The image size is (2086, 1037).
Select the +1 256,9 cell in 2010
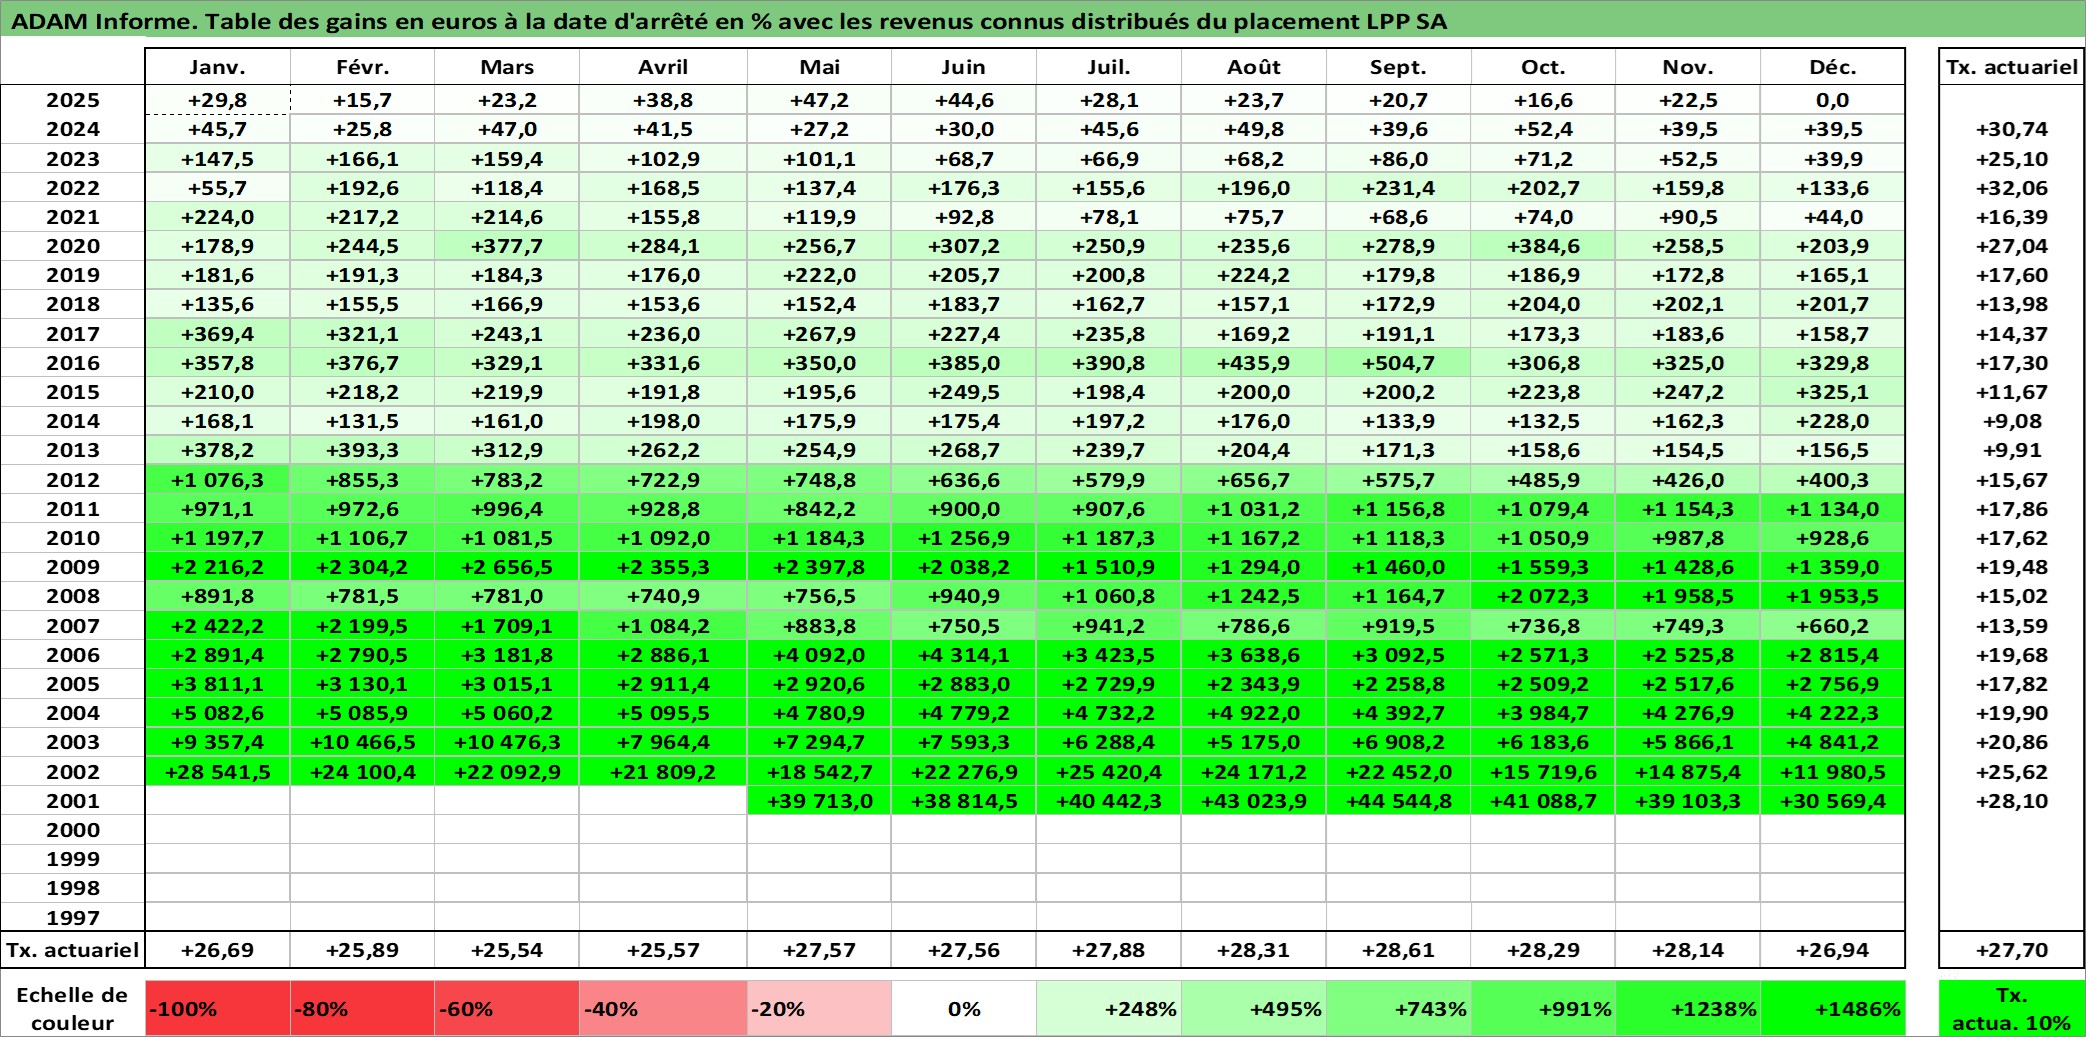[x=963, y=538]
